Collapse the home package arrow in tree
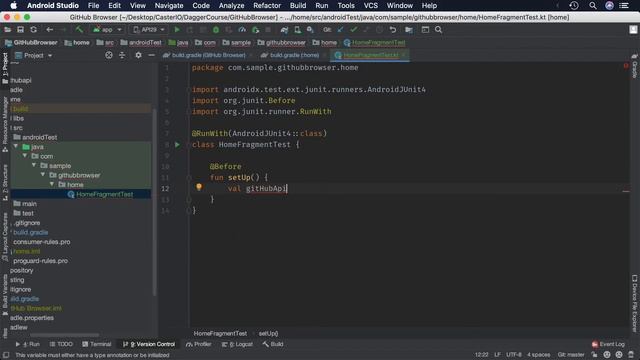The height and width of the screenshot is (360, 640). coord(52,184)
